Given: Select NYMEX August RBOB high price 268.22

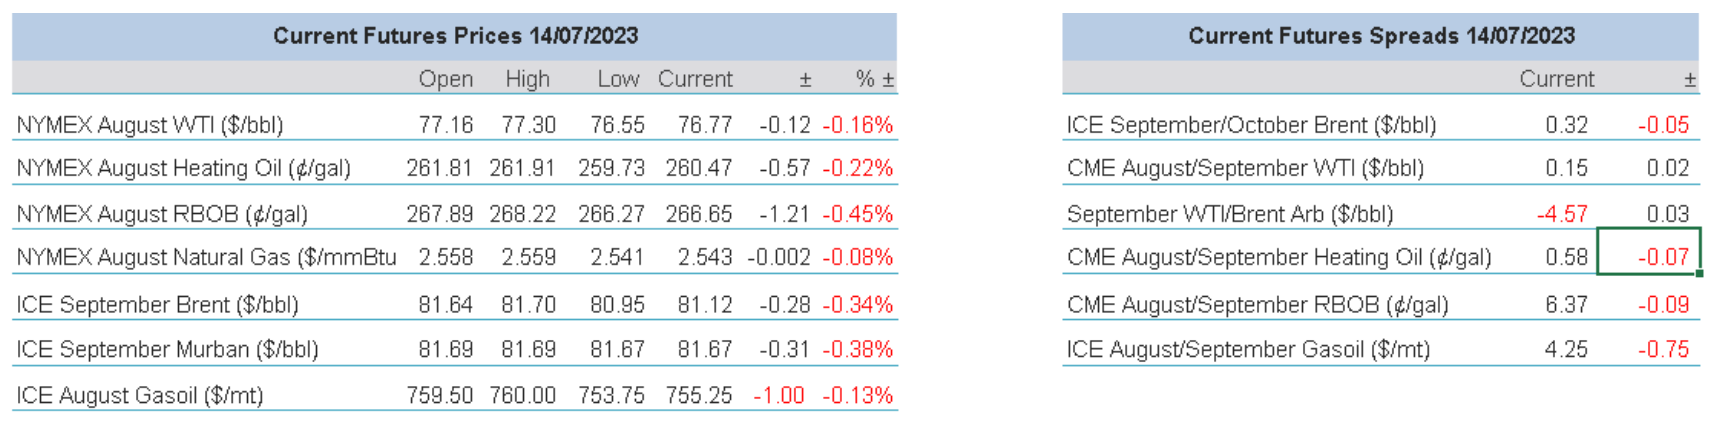Looking at the screenshot, I should coord(522,214).
